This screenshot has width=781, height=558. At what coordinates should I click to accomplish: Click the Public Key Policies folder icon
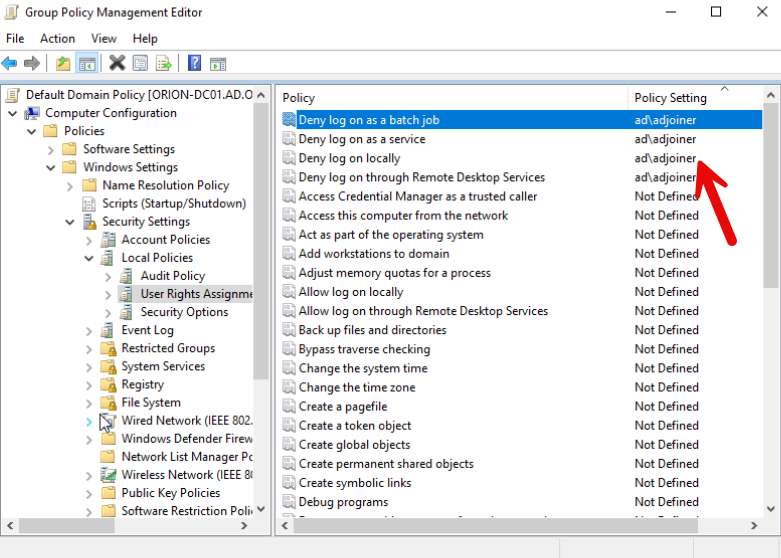108,493
